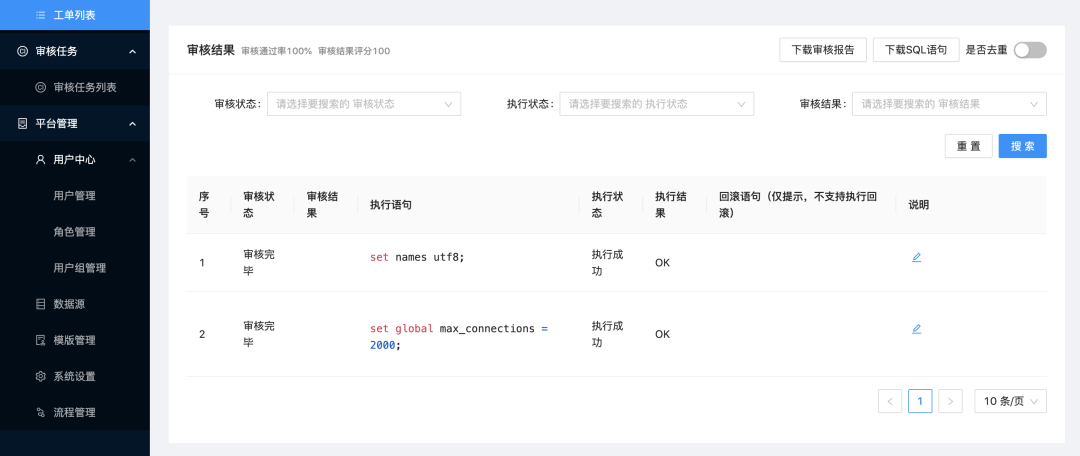Screen dimensions: 1080x456
Task: Open 用户管理 in the sidebar
Action: click(x=74, y=196)
